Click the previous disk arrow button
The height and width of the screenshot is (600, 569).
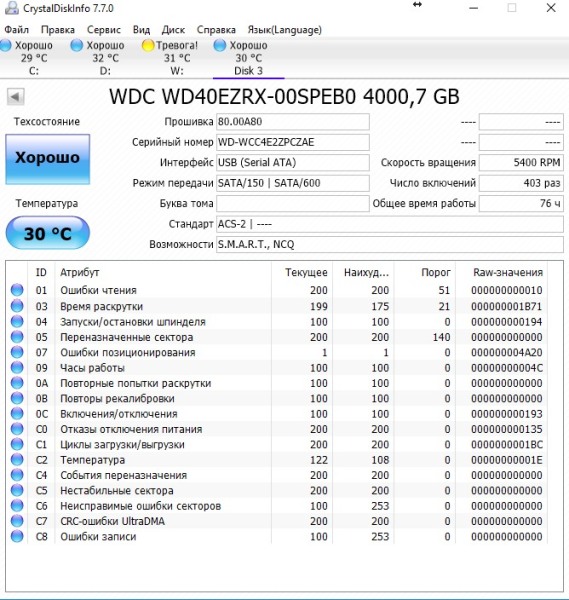click(x=16, y=97)
